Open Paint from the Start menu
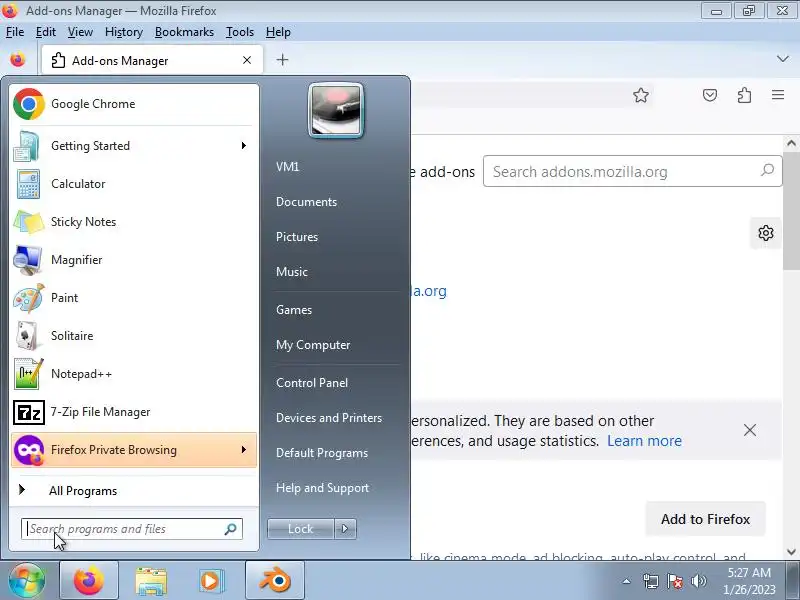800x600 pixels. click(134, 298)
